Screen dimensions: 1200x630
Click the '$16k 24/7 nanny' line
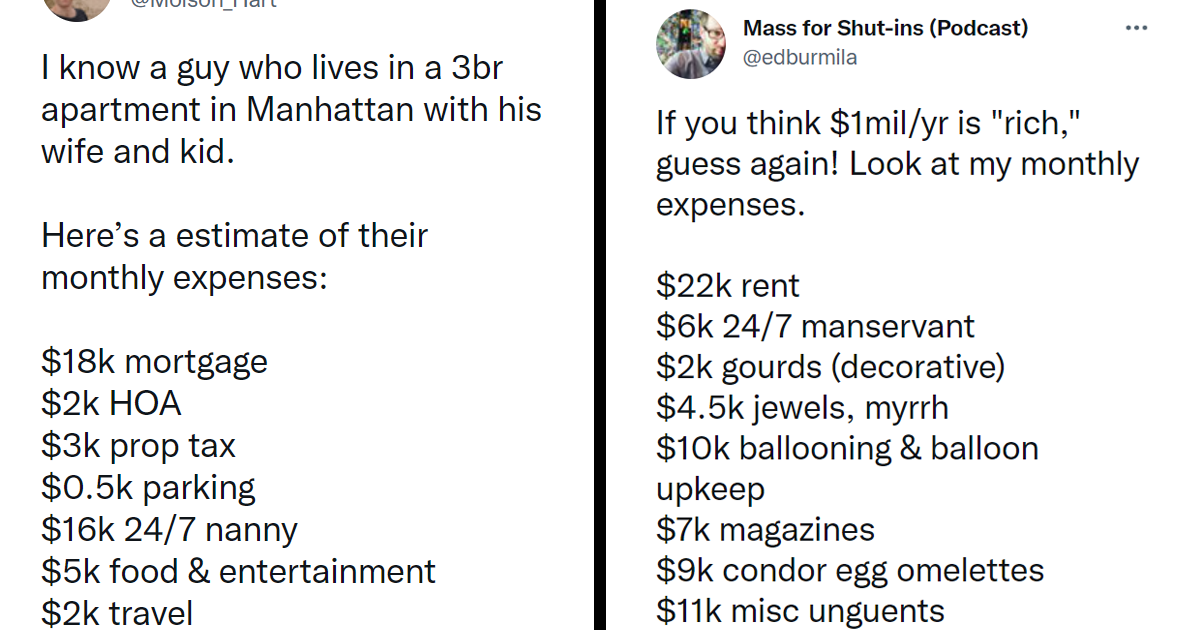point(168,529)
